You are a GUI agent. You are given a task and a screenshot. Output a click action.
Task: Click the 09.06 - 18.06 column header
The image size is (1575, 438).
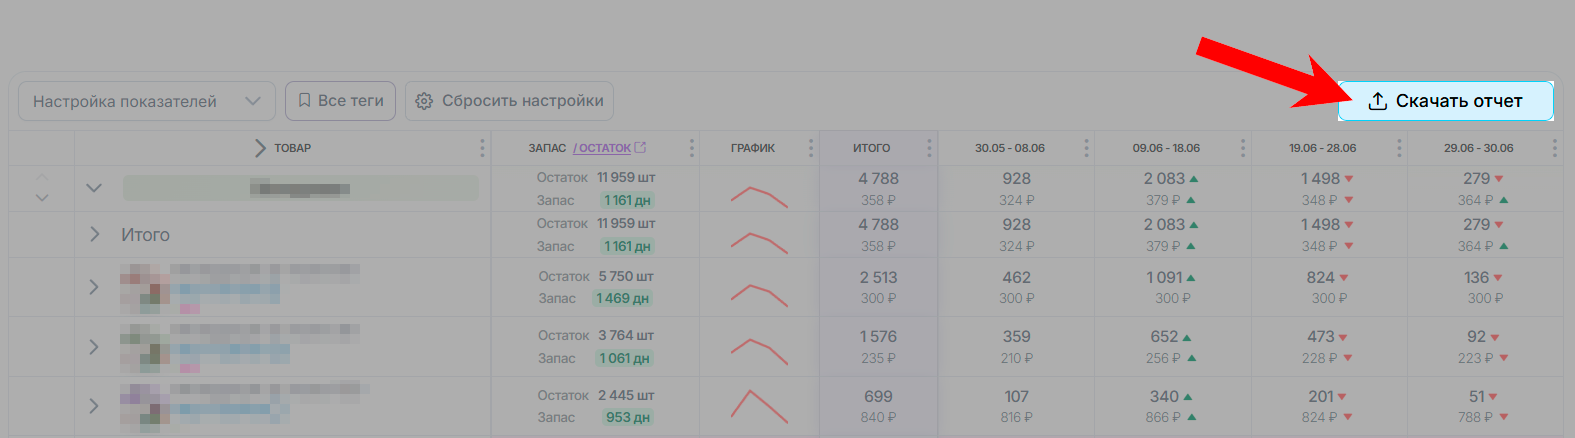[x=1166, y=148]
